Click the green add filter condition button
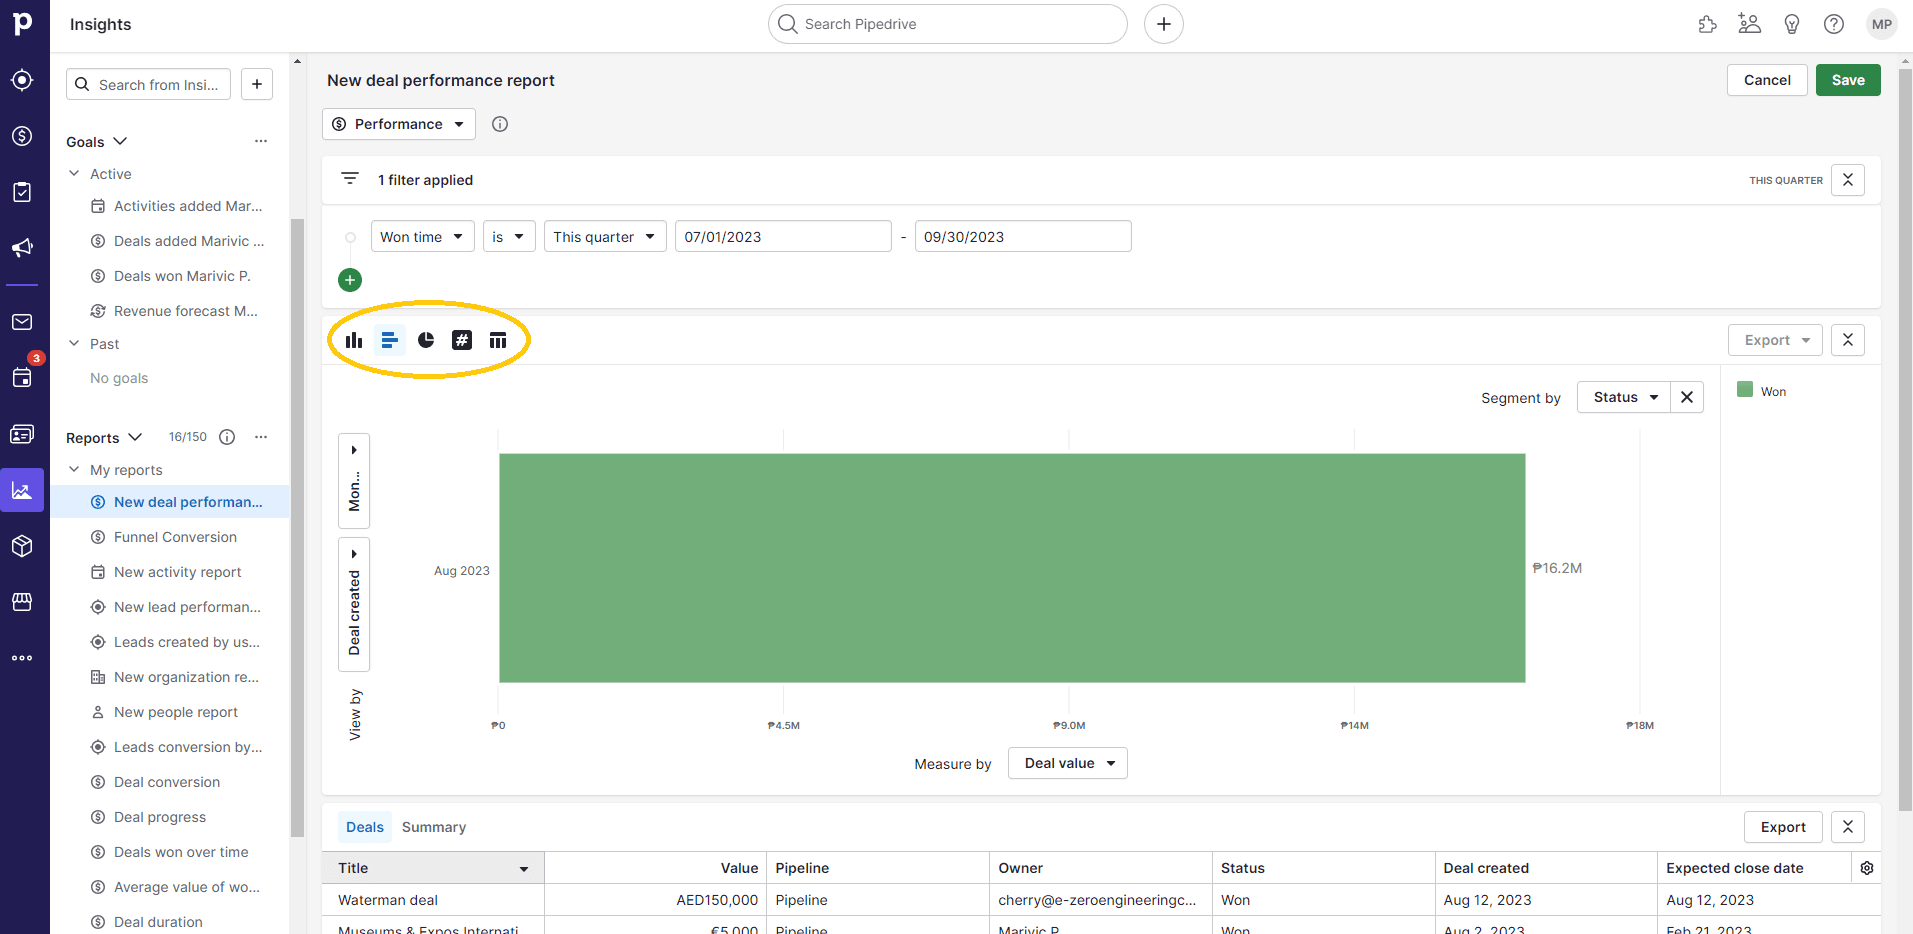Image resolution: width=1913 pixels, height=934 pixels. click(350, 280)
